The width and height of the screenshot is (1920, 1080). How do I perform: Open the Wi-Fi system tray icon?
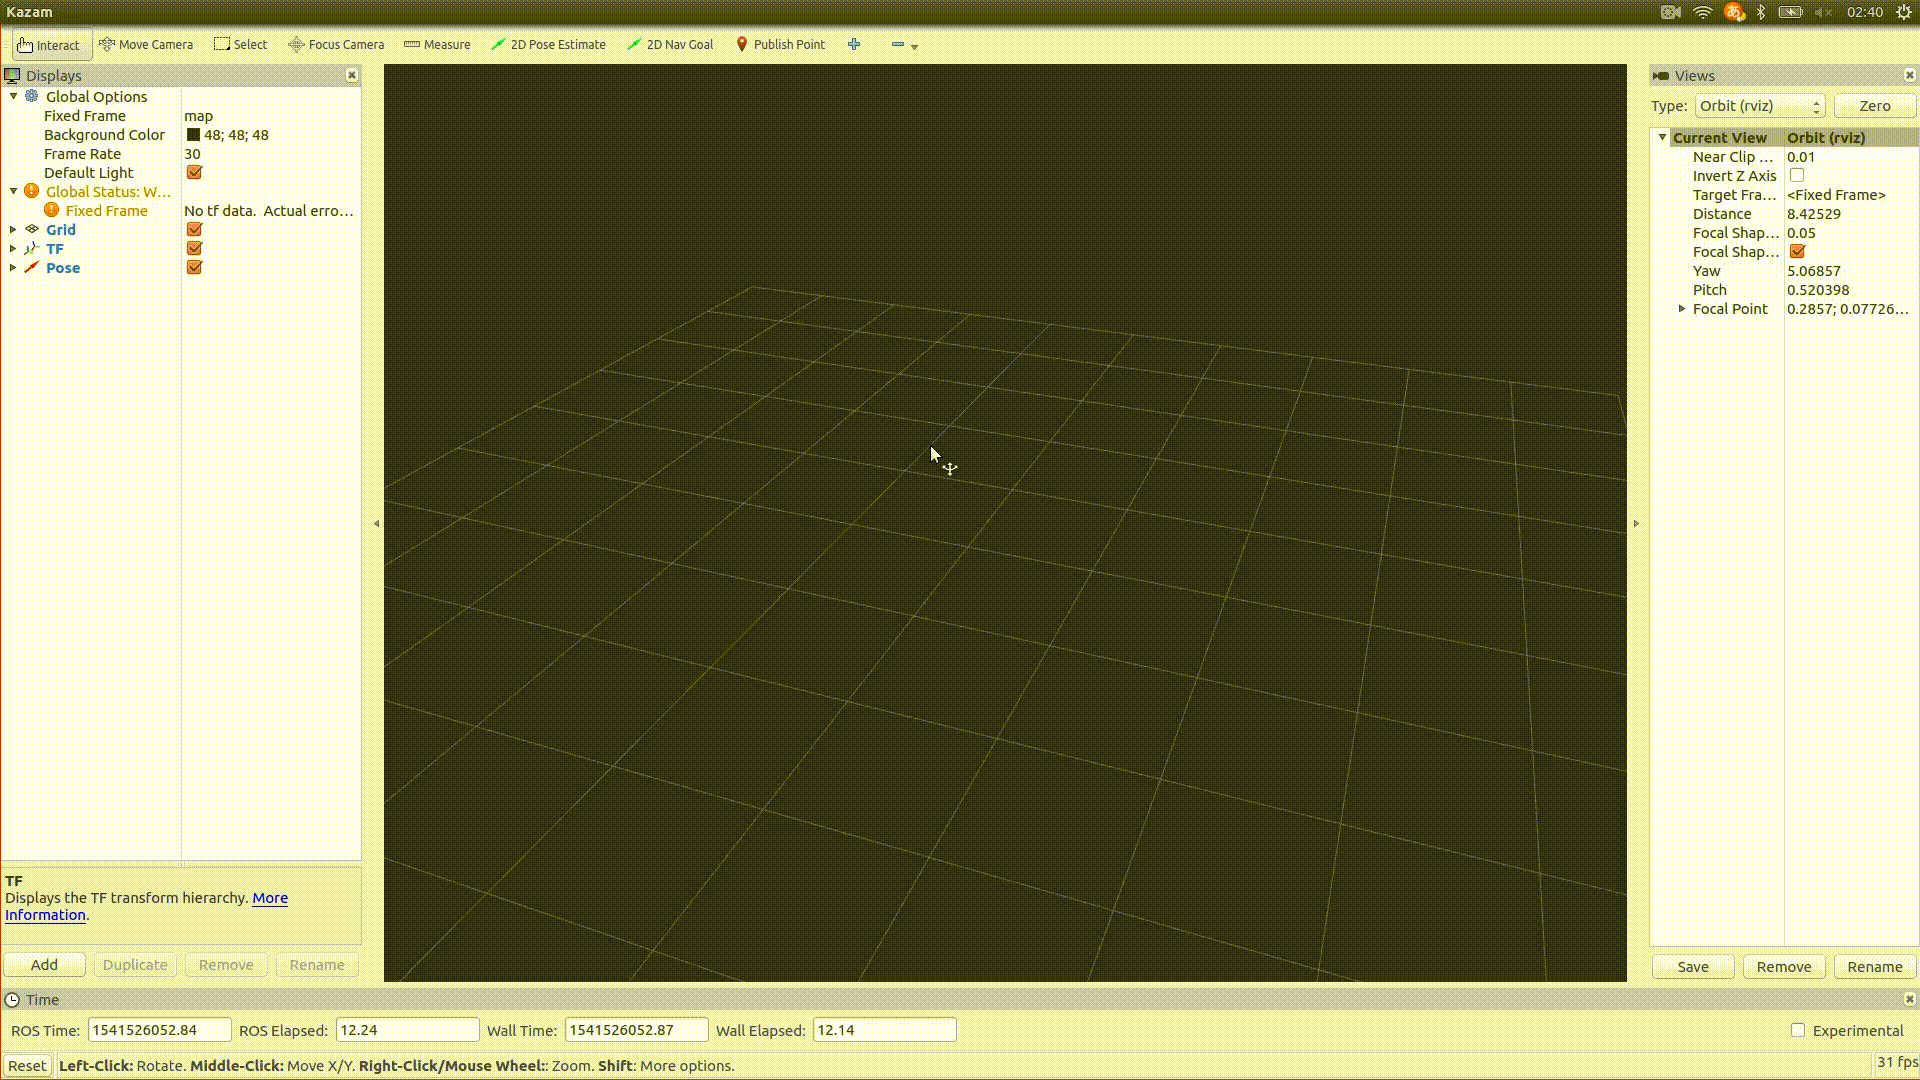(1702, 12)
